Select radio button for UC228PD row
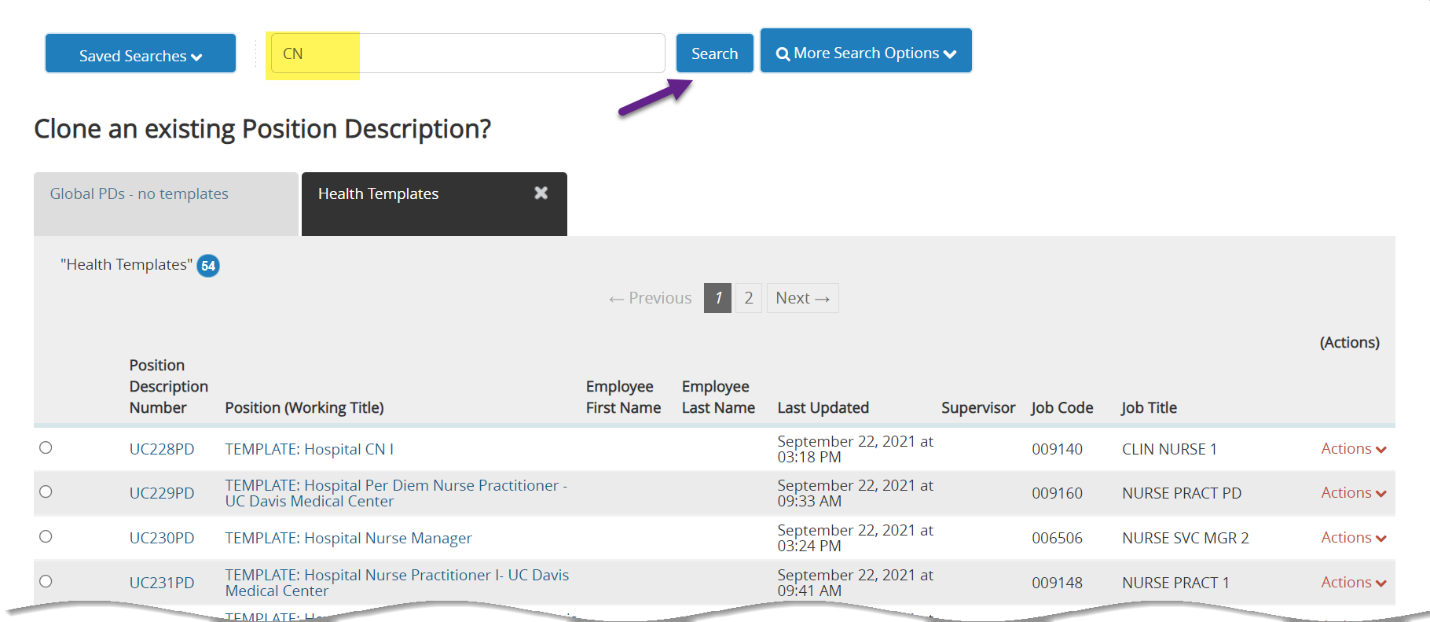Screen dimensions: 1430x622 (45, 448)
